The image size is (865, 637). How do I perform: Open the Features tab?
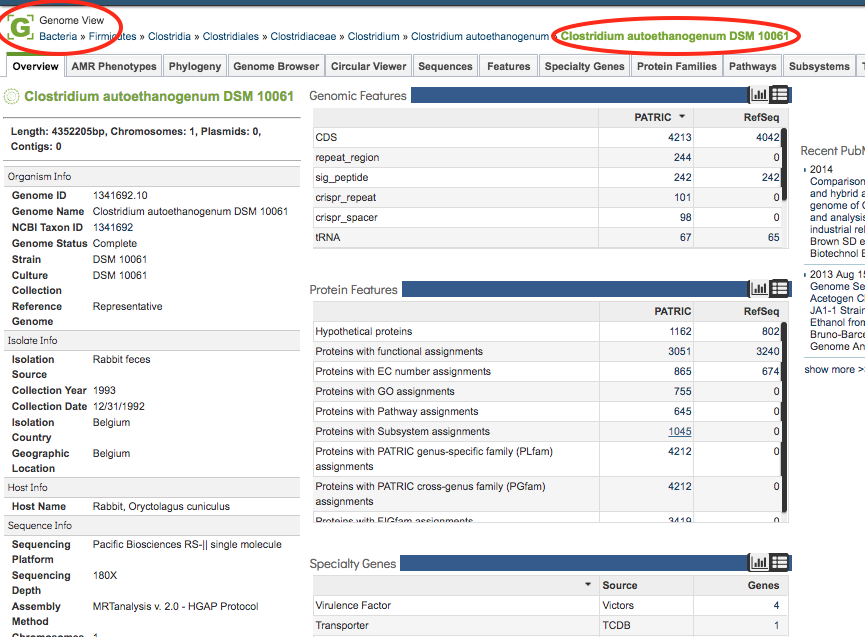point(509,66)
